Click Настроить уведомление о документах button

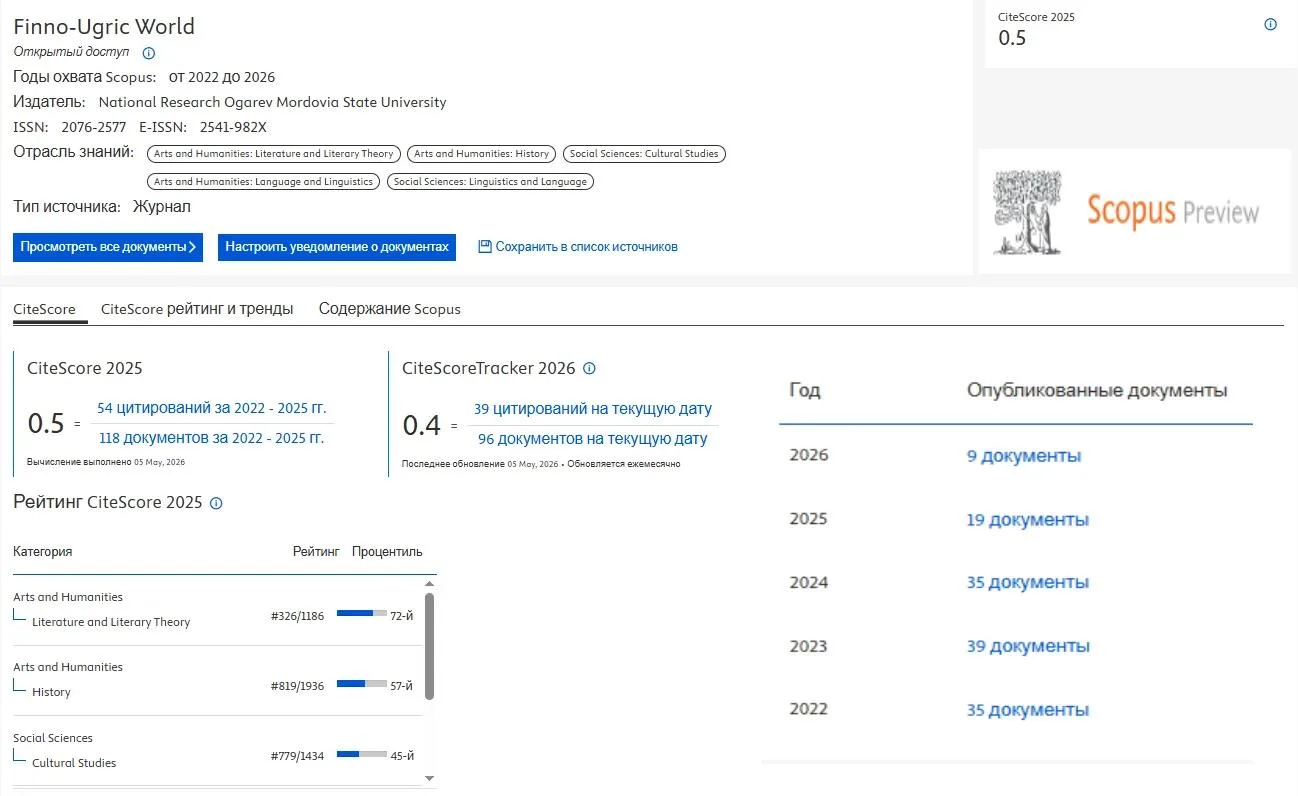(337, 247)
